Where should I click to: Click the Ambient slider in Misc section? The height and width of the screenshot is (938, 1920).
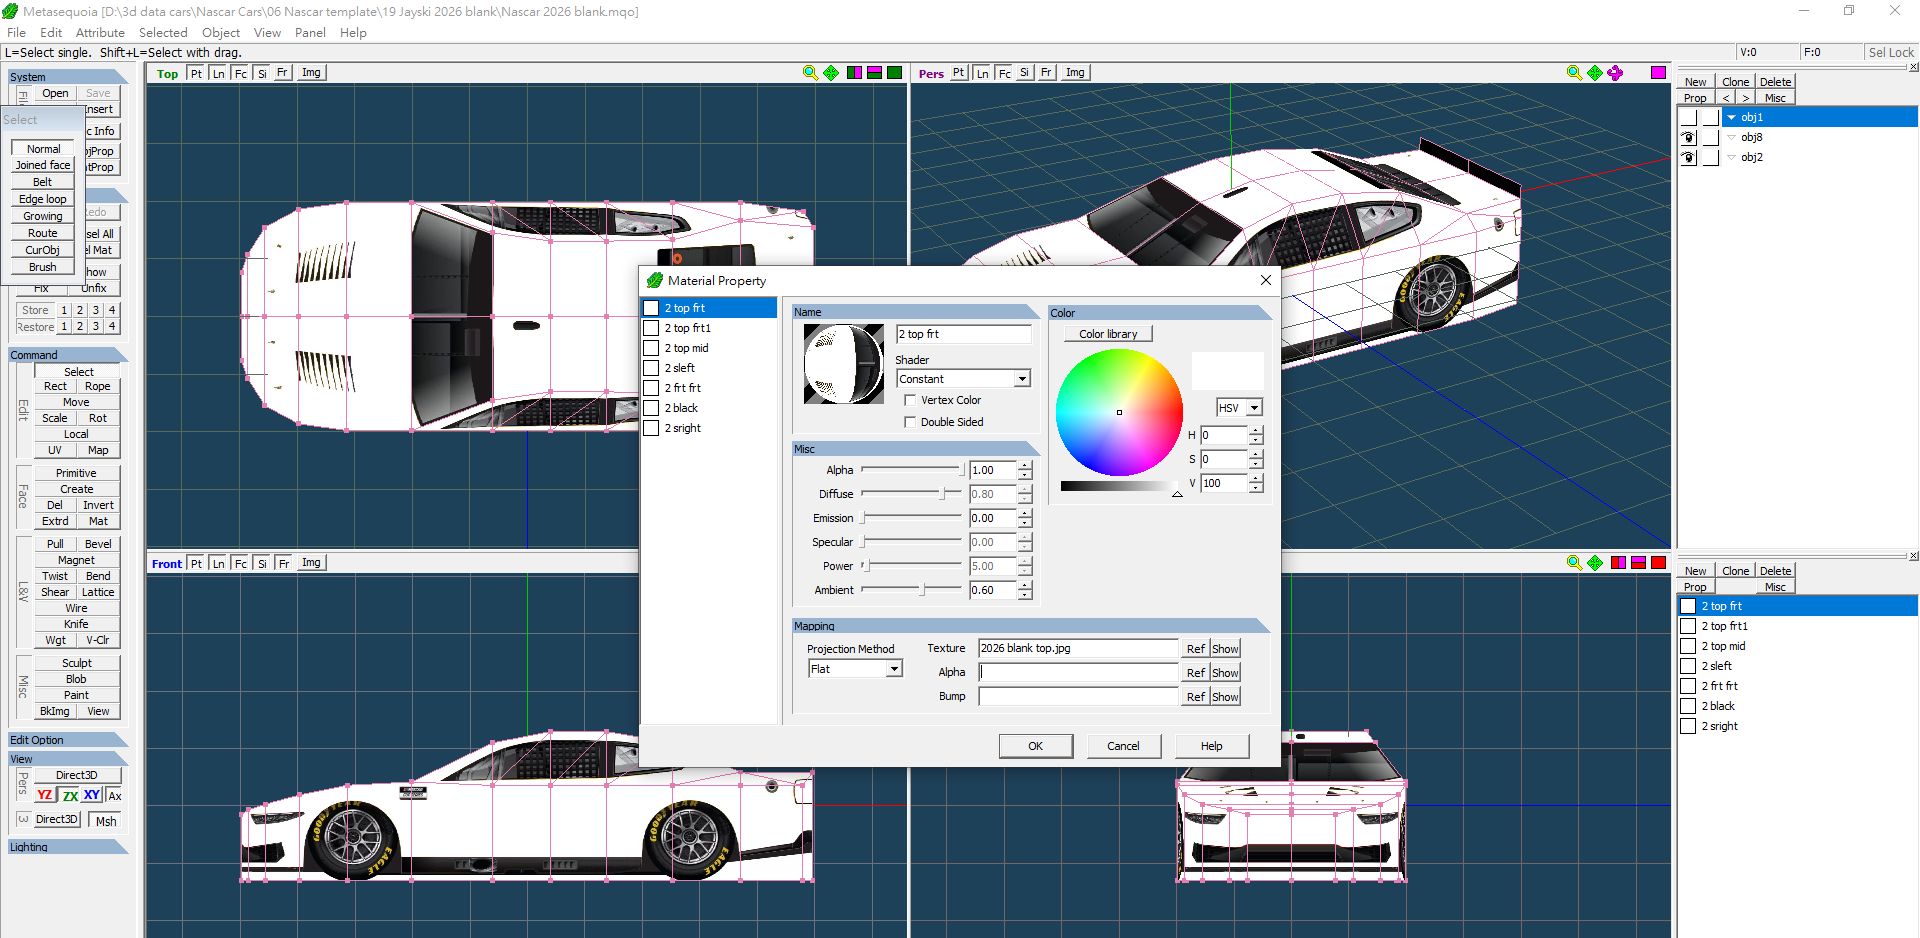[911, 590]
